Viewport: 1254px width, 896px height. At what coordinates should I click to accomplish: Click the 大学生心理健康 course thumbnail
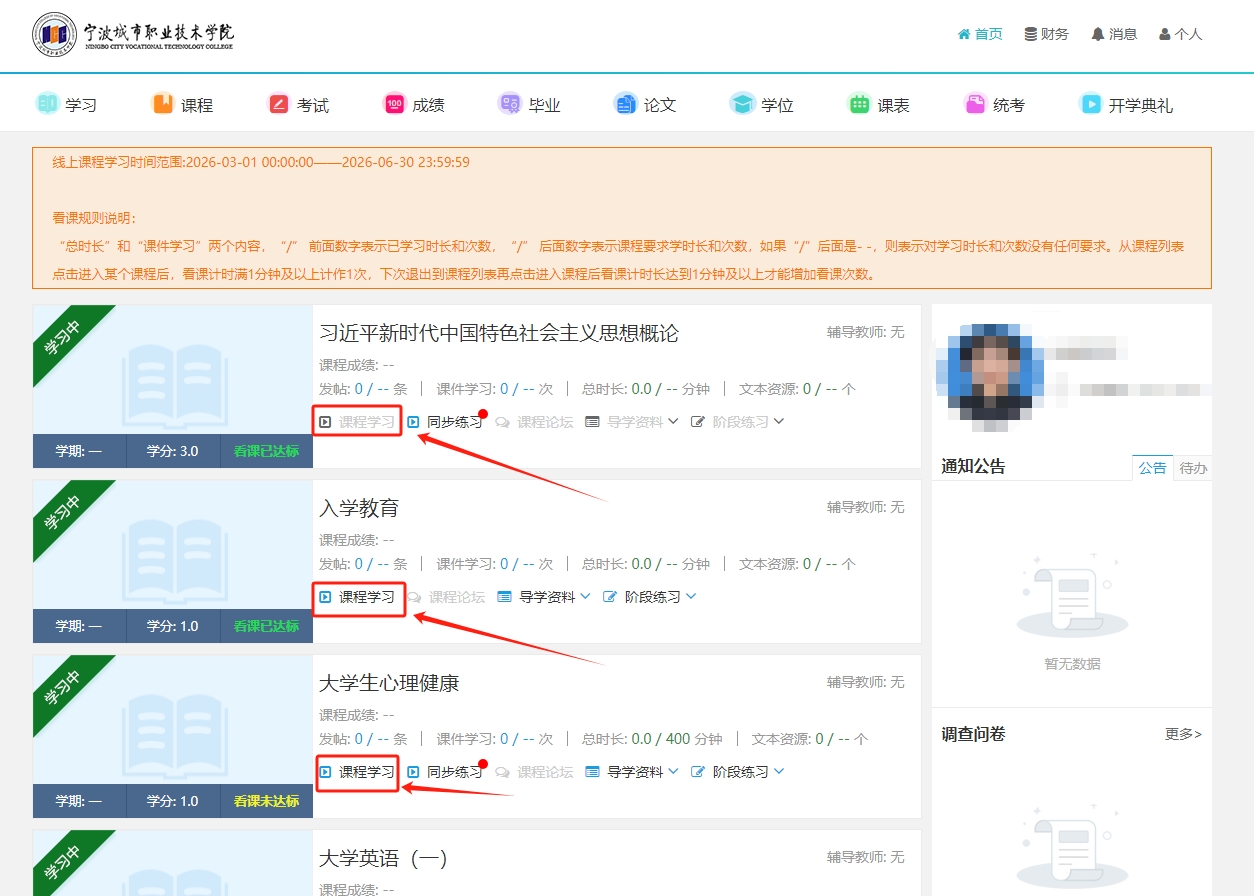[x=173, y=735]
